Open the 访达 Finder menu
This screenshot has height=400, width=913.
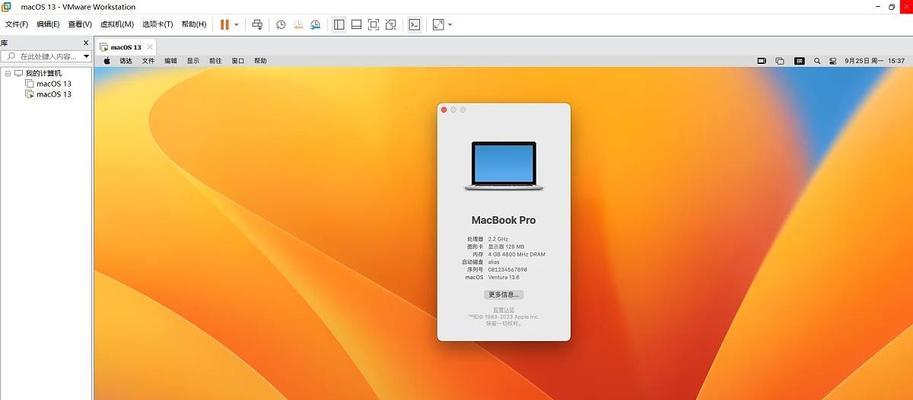(x=126, y=61)
